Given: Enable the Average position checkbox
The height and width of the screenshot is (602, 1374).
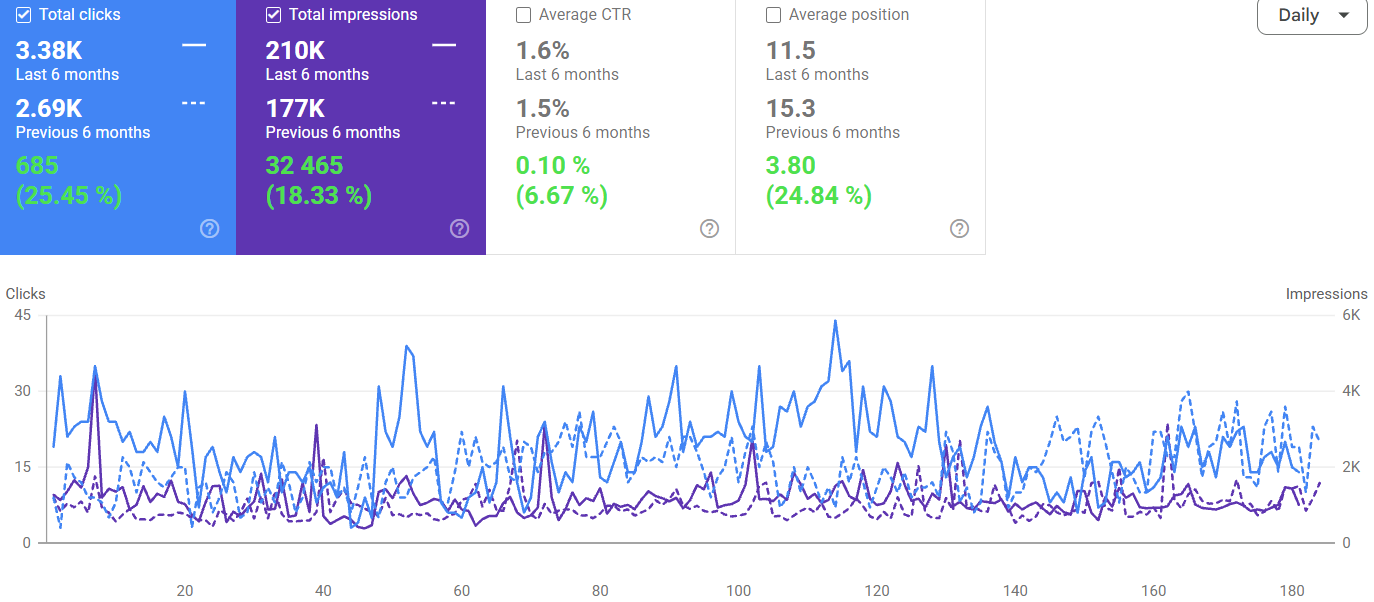Looking at the screenshot, I should point(773,15).
